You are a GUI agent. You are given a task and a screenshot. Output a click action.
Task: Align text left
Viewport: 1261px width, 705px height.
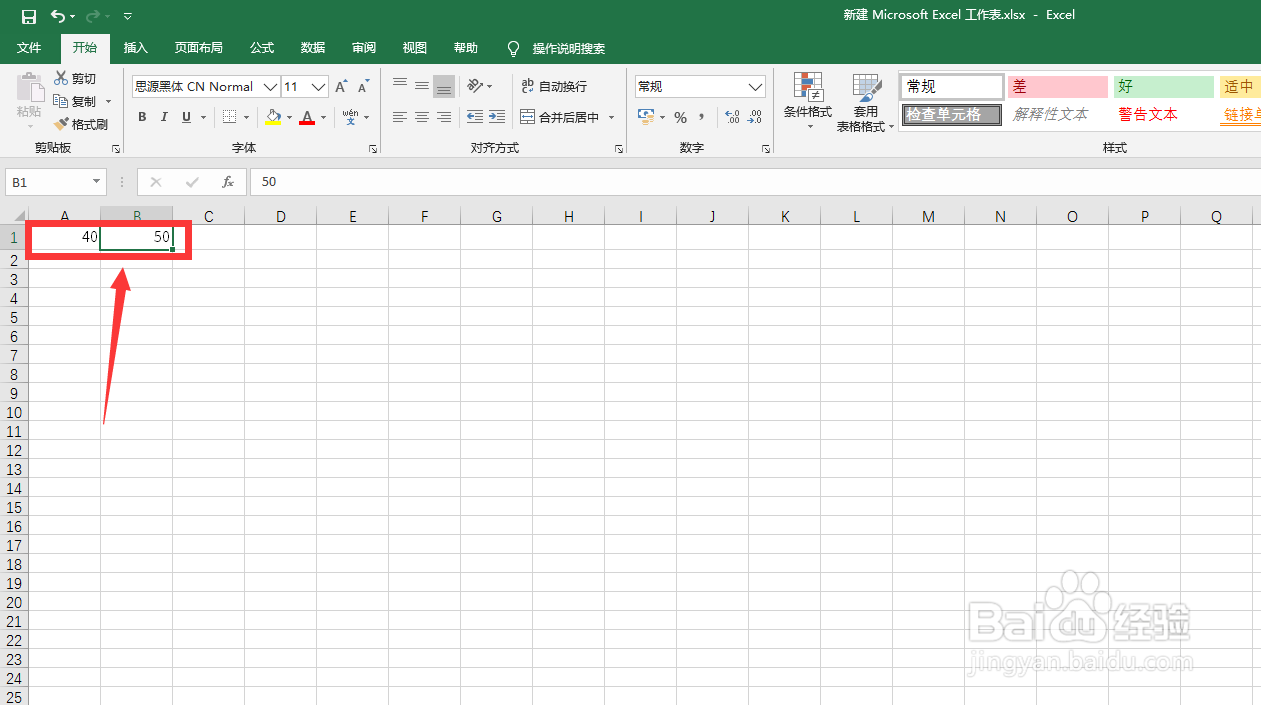coord(400,117)
